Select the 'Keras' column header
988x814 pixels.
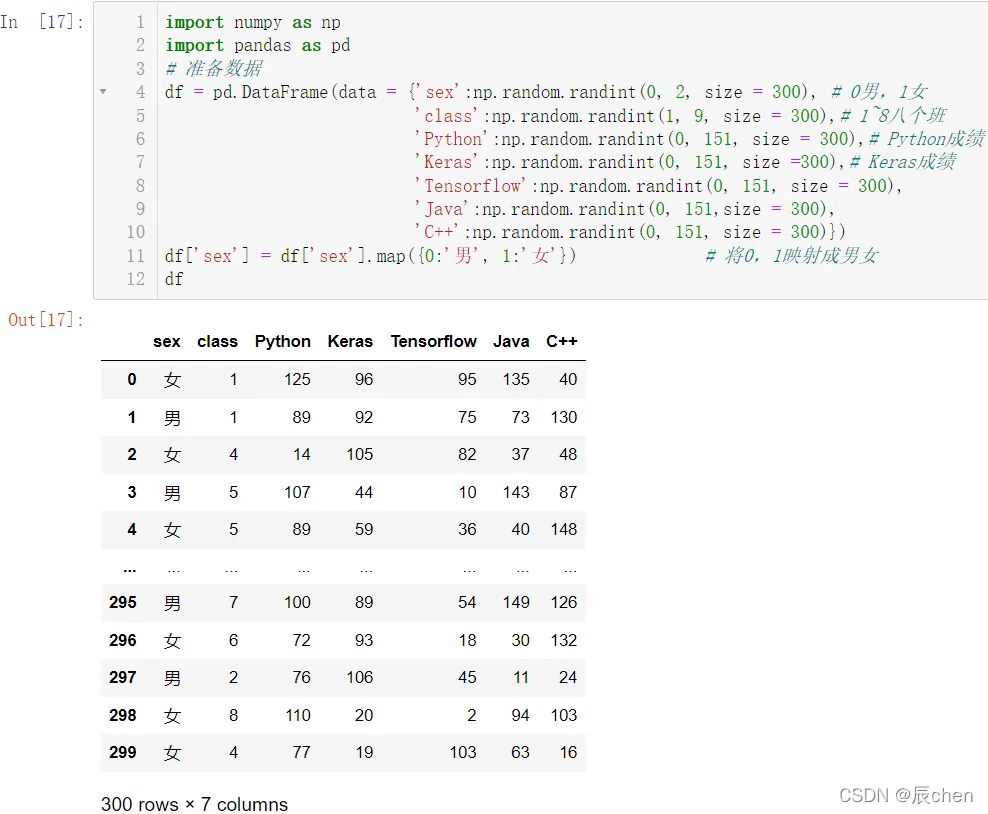[x=350, y=341]
